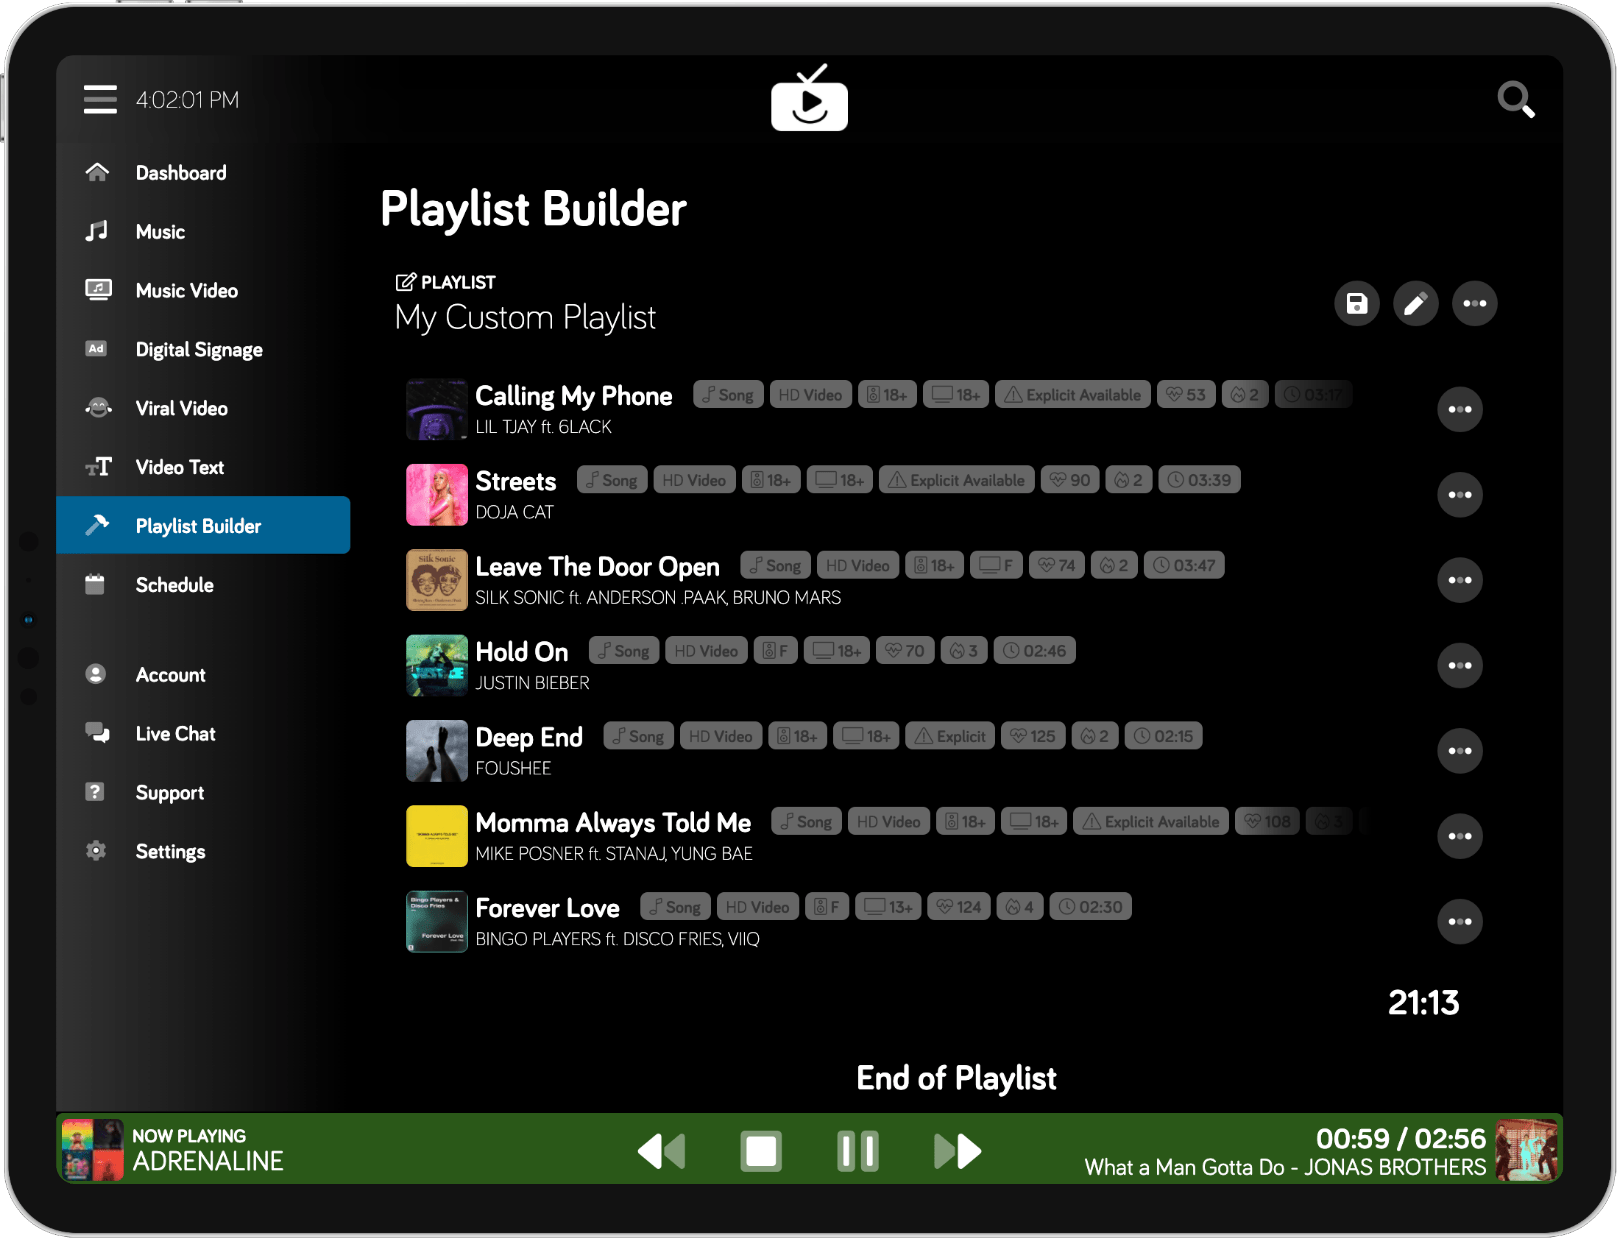Open playlist options next to pencil icon
1617x1238 pixels.
pos(1475,304)
